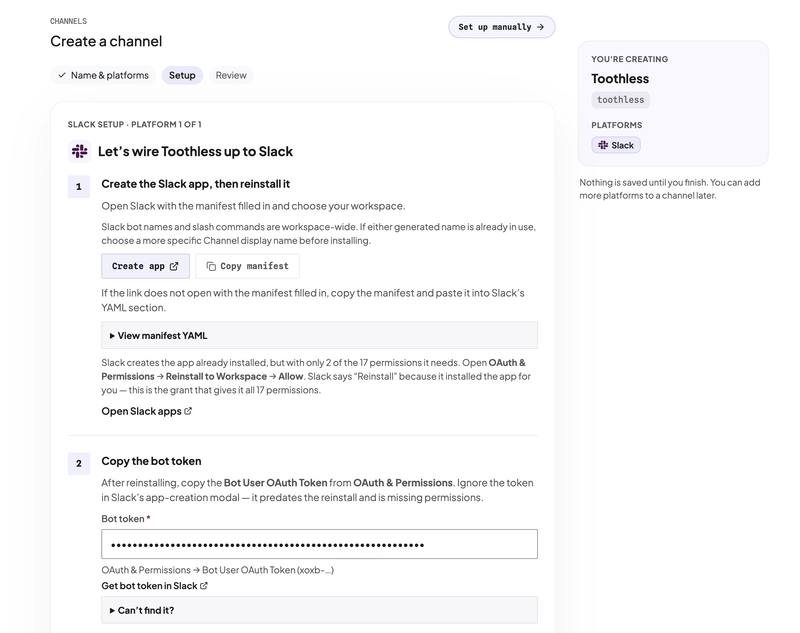The width and height of the screenshot is (800, 633).
Task: Click the Set up manually button
Action: click(502, 27)
